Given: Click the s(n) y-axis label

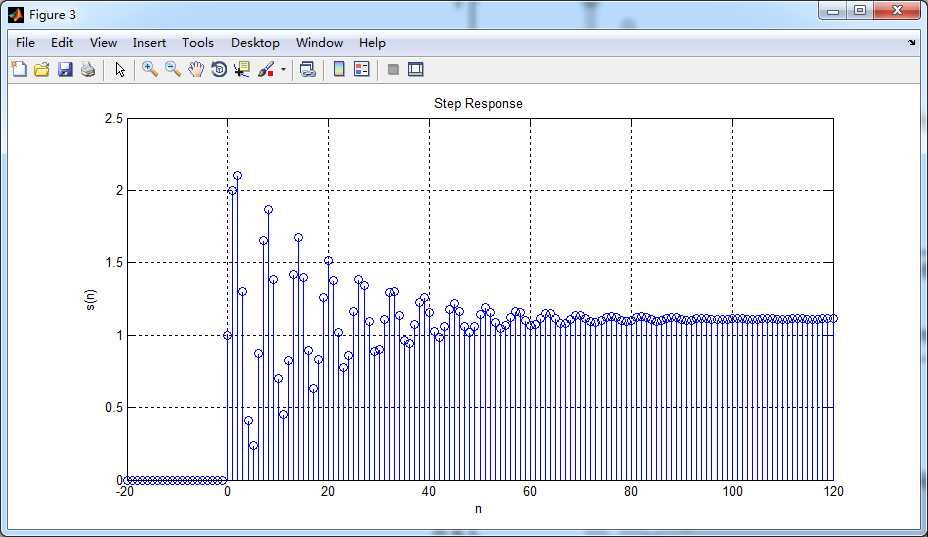Looking at the screenshot, I should [90, 300].
